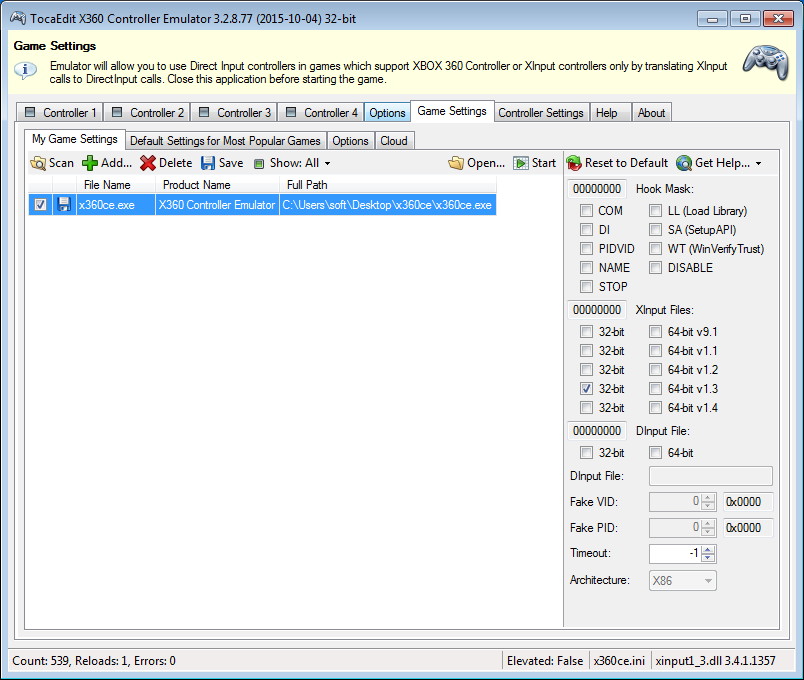Click the Open... folder icon
The height and width of the screenshot is (680, 804).
[455, 163]
